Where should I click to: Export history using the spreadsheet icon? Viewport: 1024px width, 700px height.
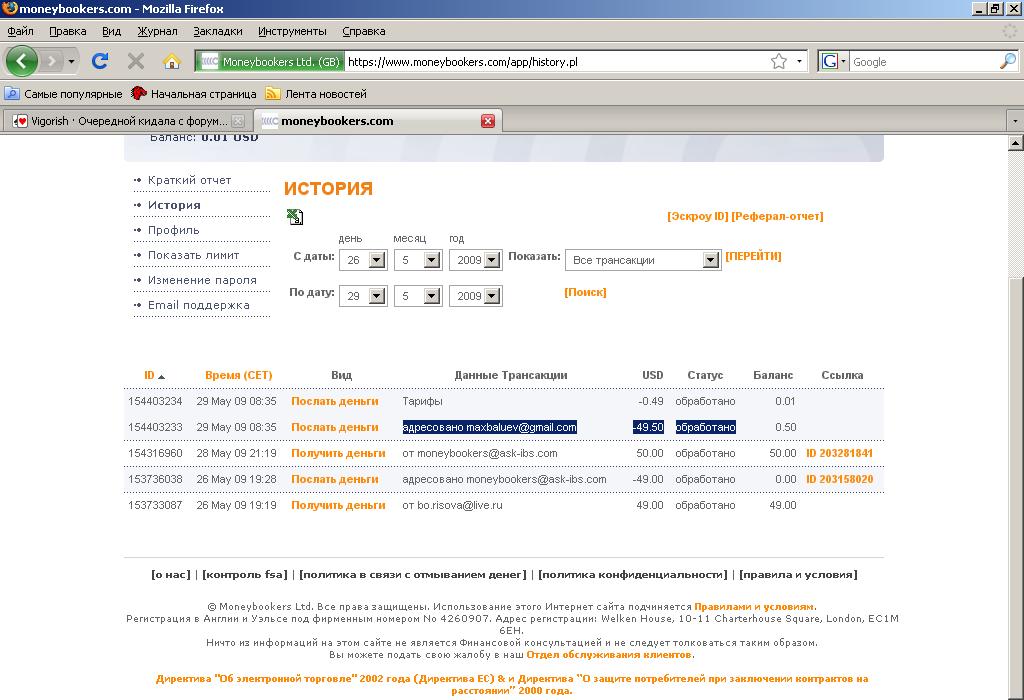click(295, 216)
